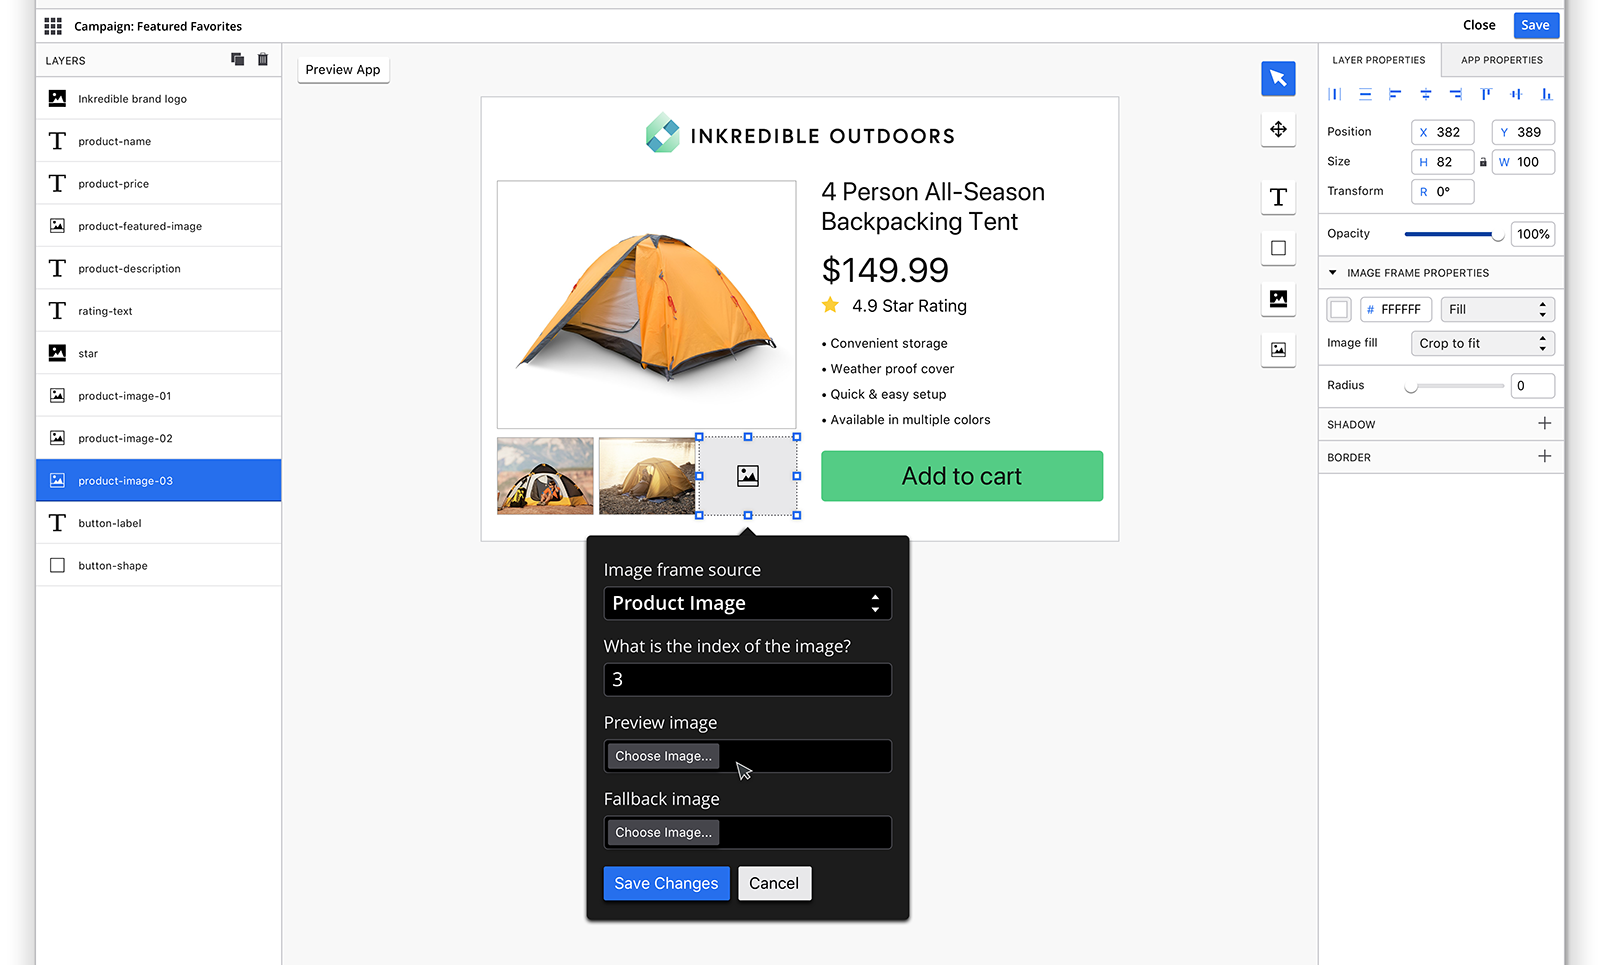Click align left edges icon
This screenshot has height=965, width=1600.
(x=1395, y=94)
